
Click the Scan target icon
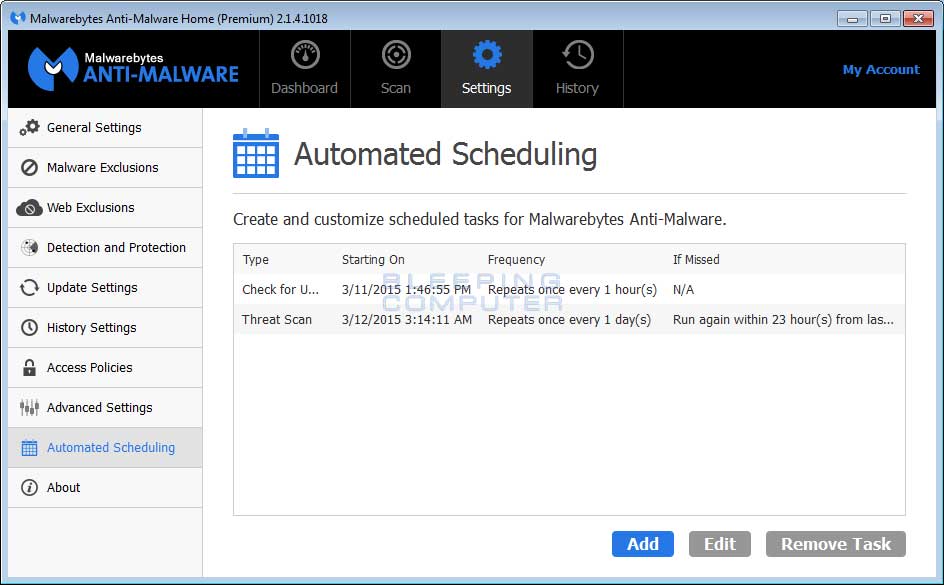[396, 55]
